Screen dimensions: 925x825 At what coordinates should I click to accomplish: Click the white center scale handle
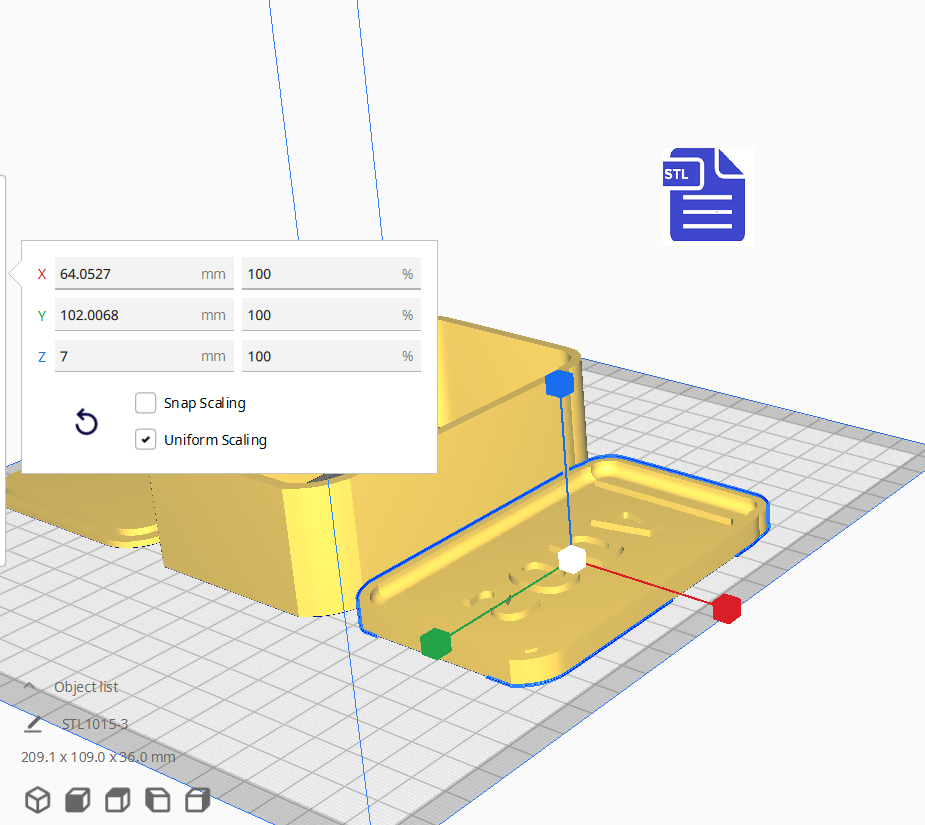[572, 560]
